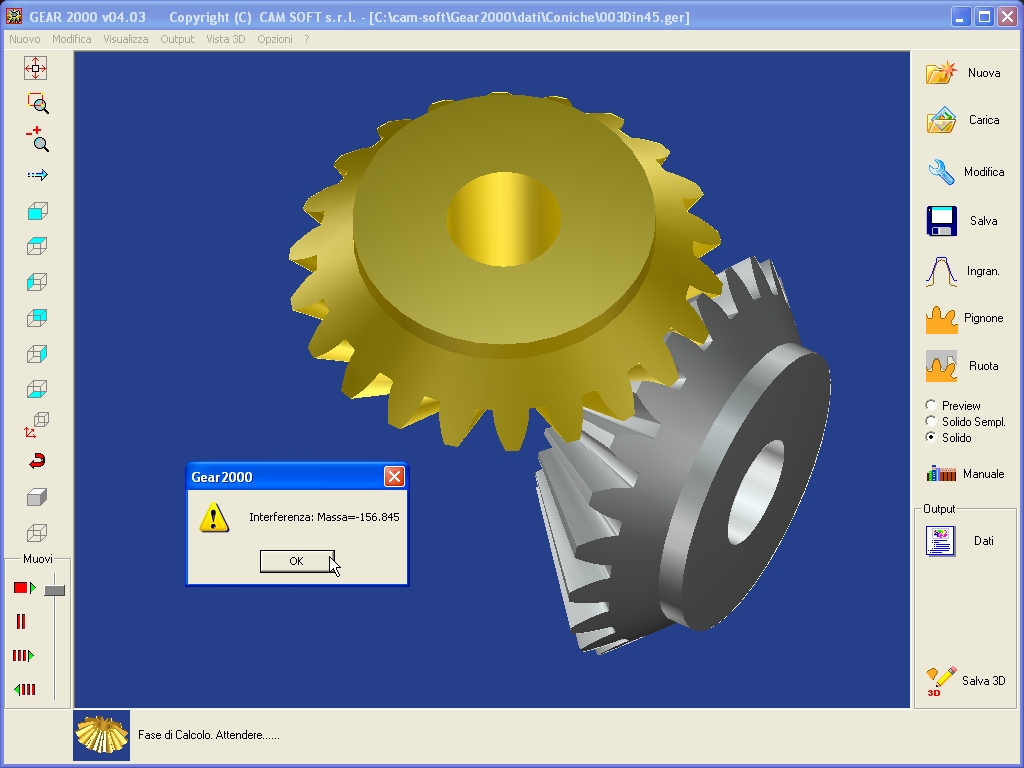
Task: Switch to the bottom face cube view
Action: pos(37,389)
